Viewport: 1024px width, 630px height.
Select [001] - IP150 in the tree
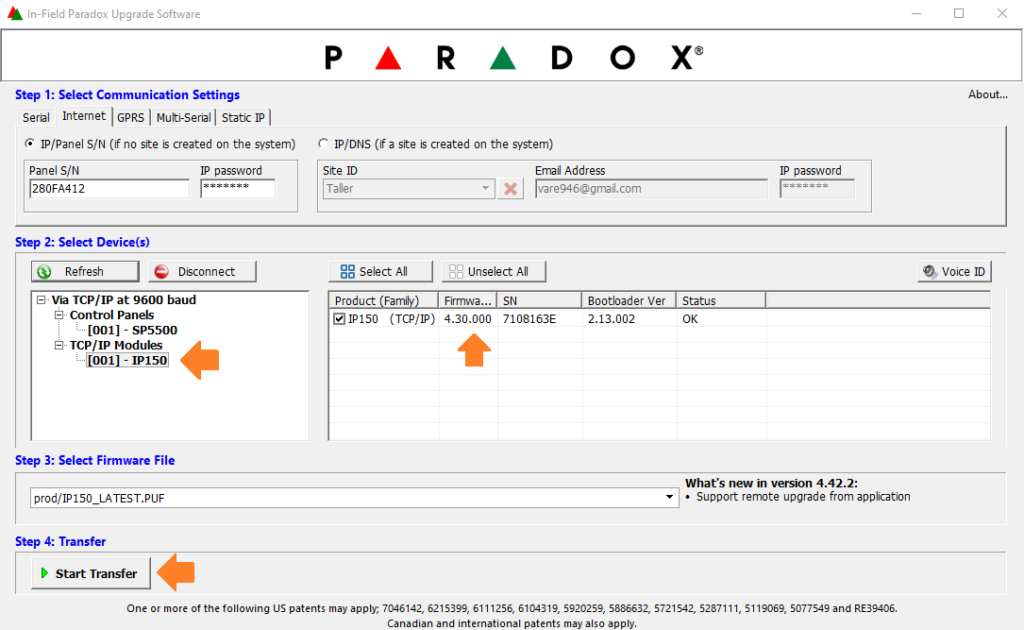127,360
